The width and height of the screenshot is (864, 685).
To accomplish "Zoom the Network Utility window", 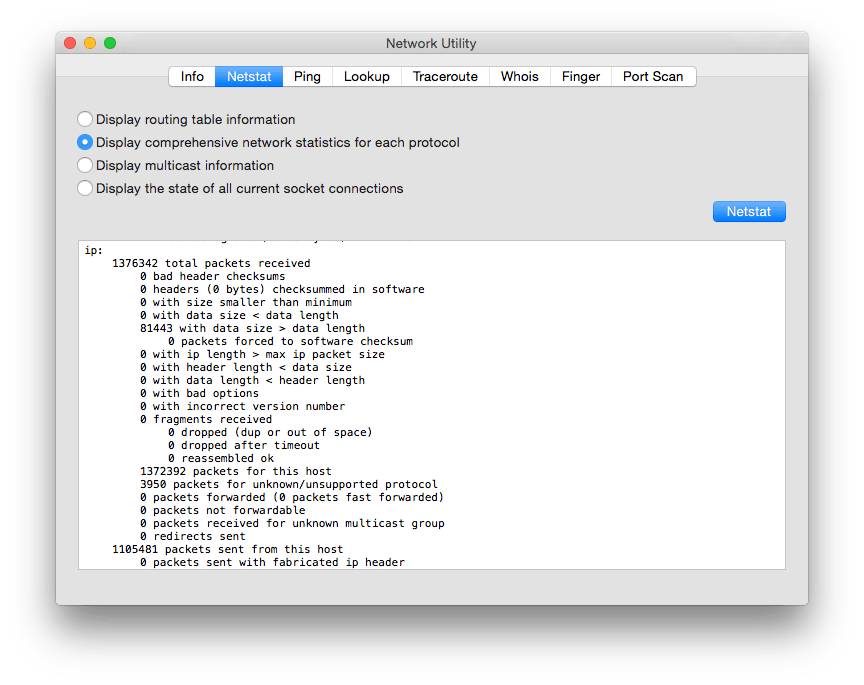I will click(x=109, y=43).
